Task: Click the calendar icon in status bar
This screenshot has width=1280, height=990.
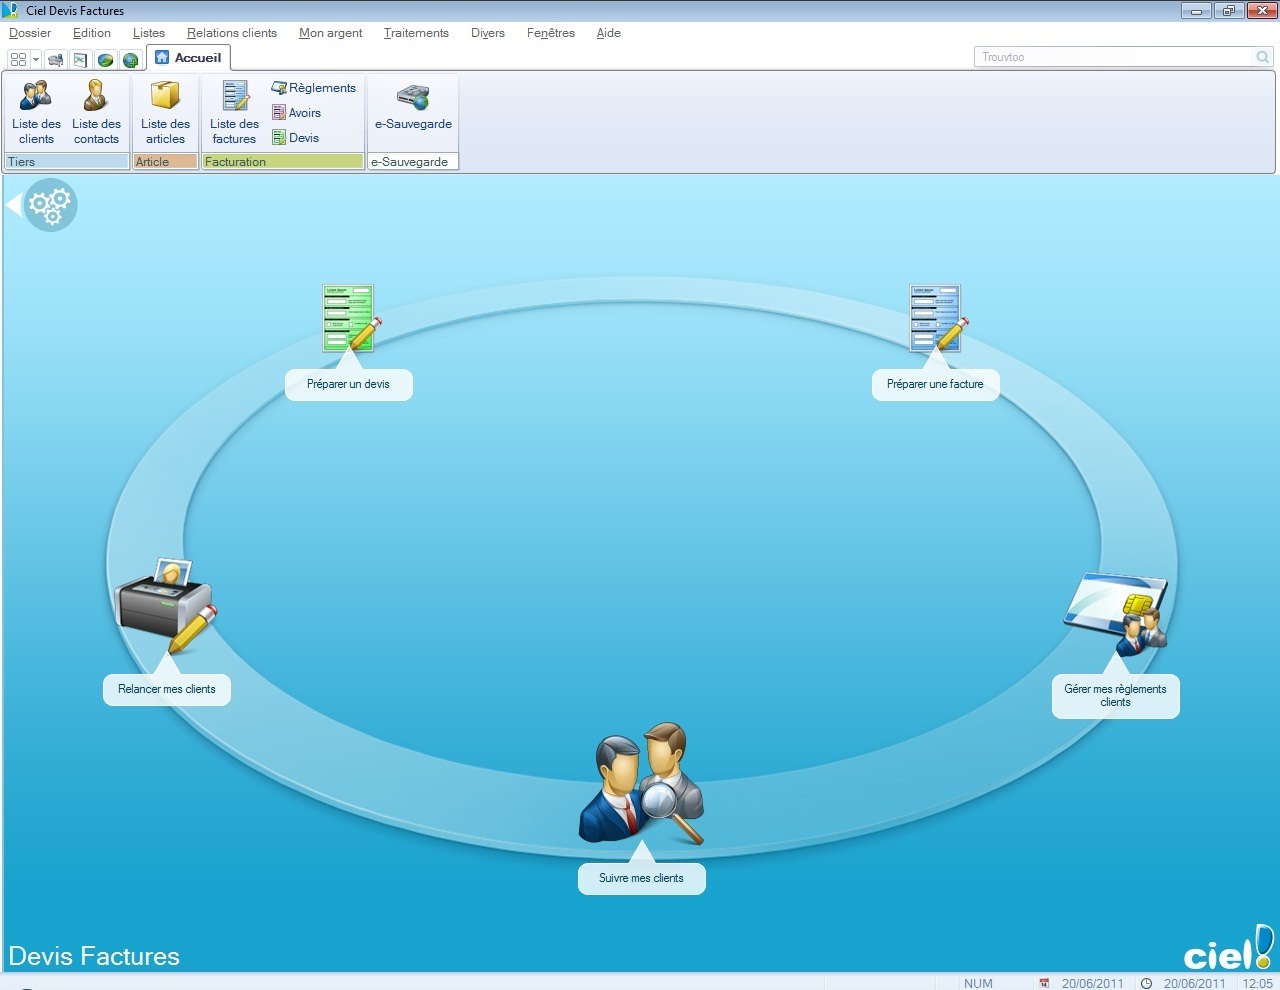Action: pos(1044,983)
